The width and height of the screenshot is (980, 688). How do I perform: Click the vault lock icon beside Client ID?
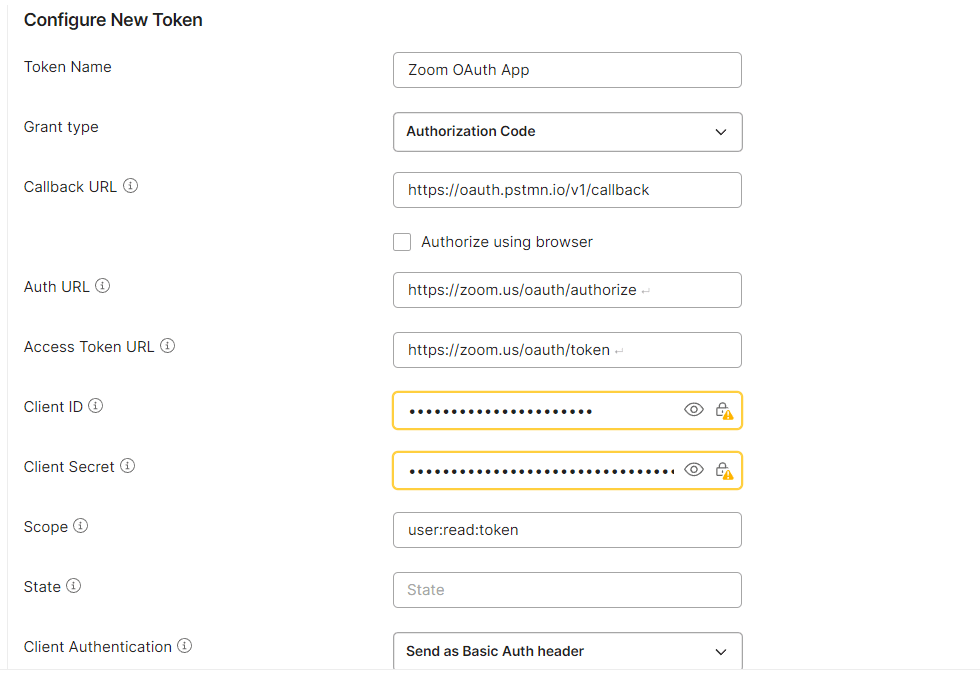[x=724, y=410]
